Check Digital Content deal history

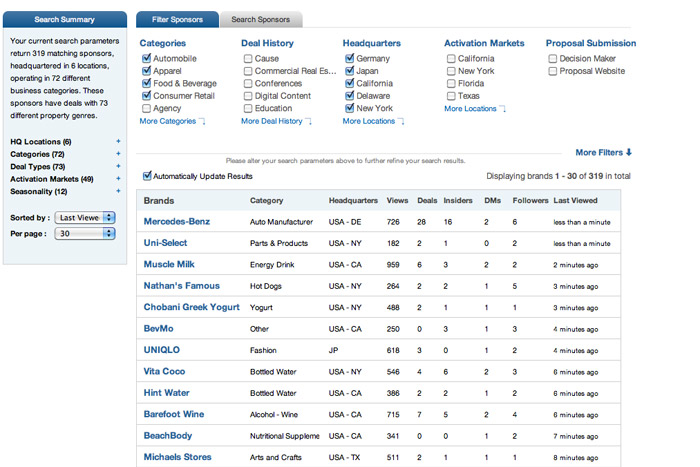(x=248, y=96)
